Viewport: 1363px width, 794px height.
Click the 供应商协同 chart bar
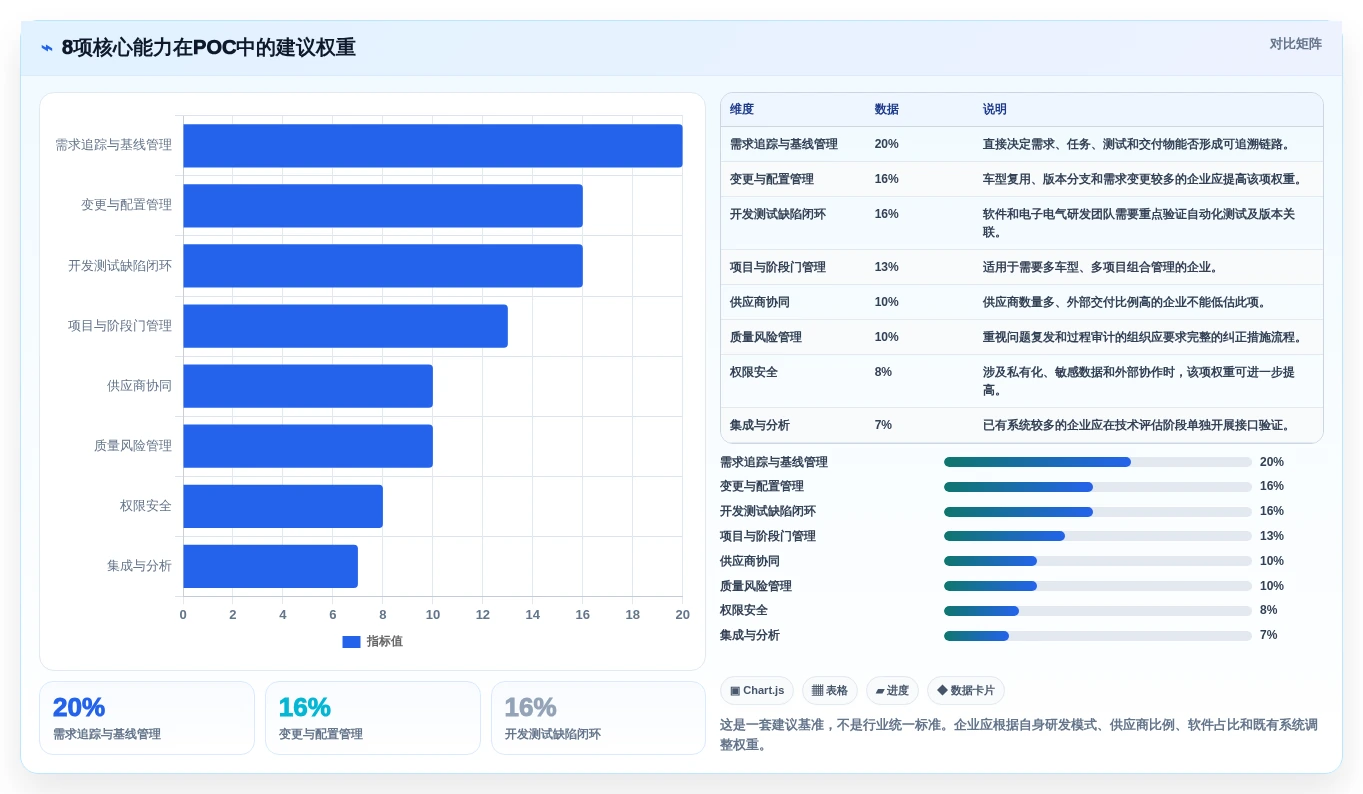tap(308, 386)
